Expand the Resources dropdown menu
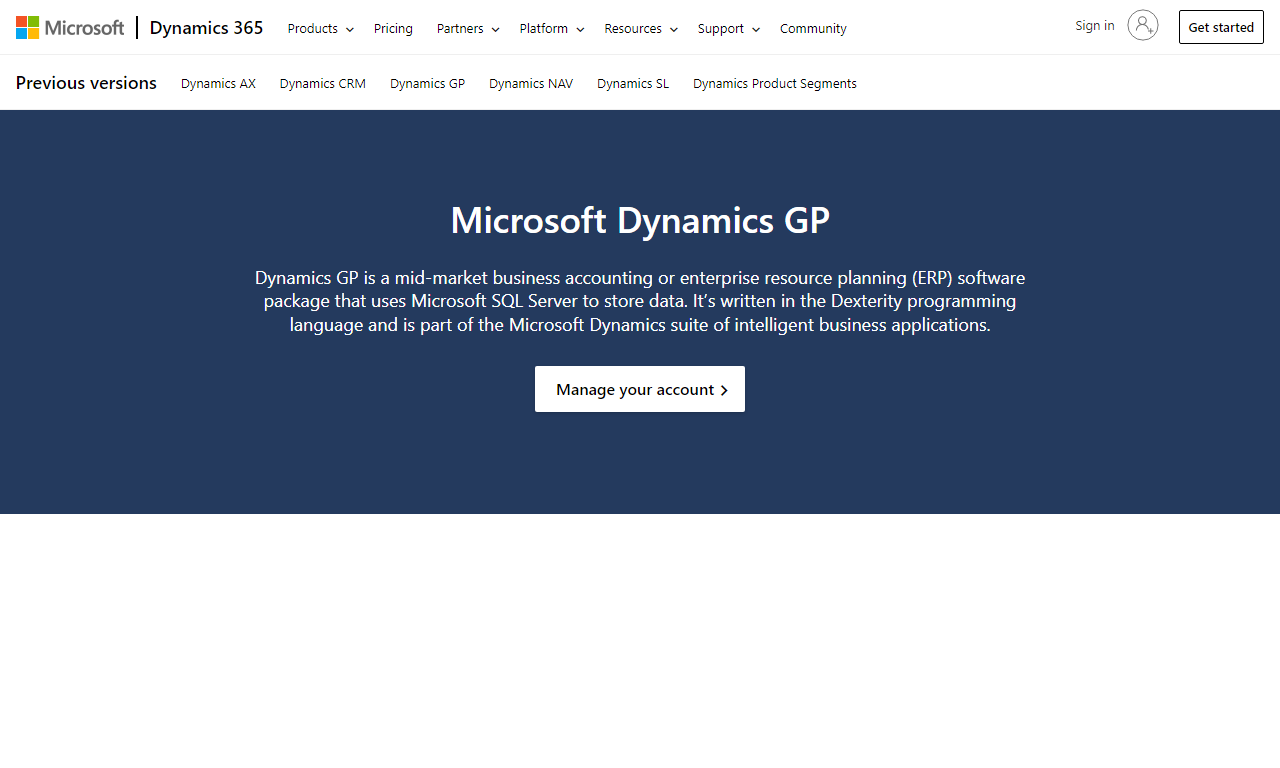 tap(641, 28)
